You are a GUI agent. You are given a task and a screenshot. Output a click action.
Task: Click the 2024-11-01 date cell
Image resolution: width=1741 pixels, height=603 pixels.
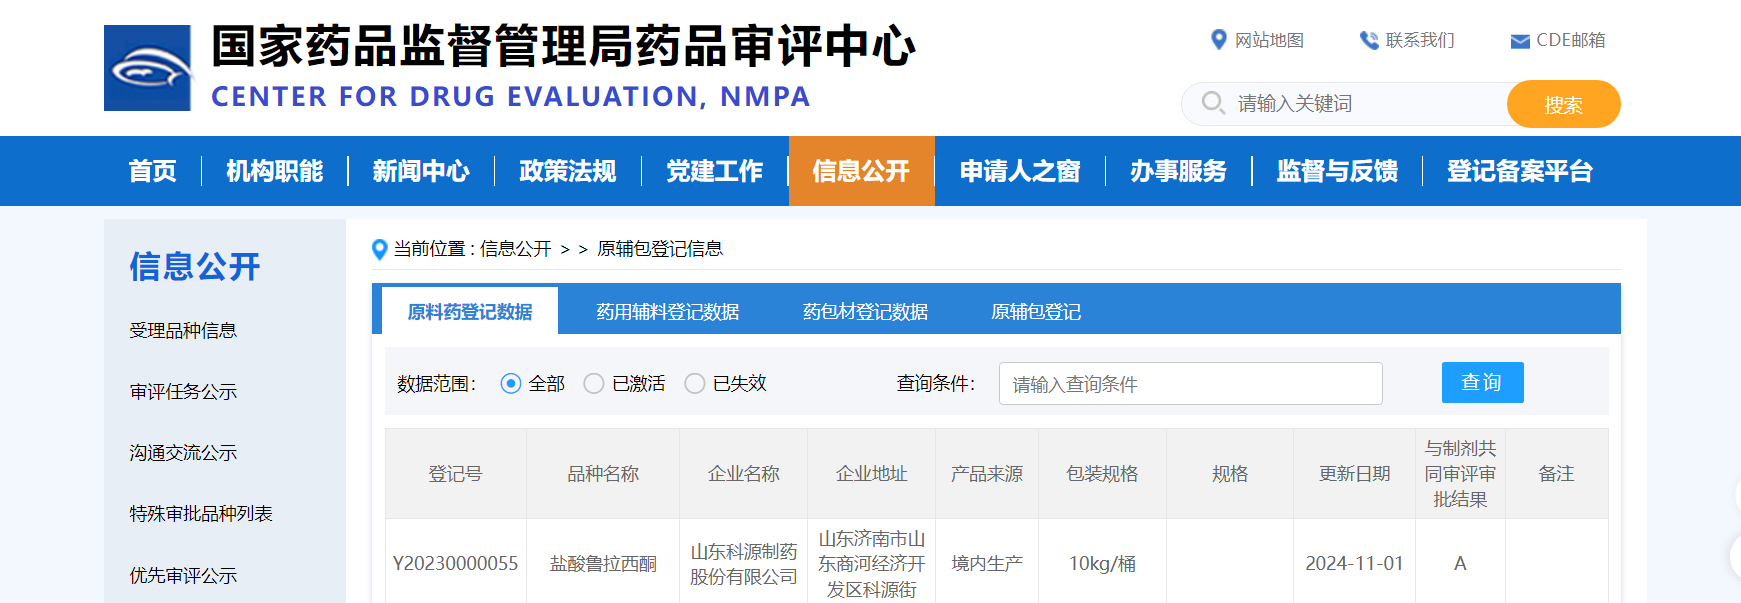click(x=1355, y=563)
